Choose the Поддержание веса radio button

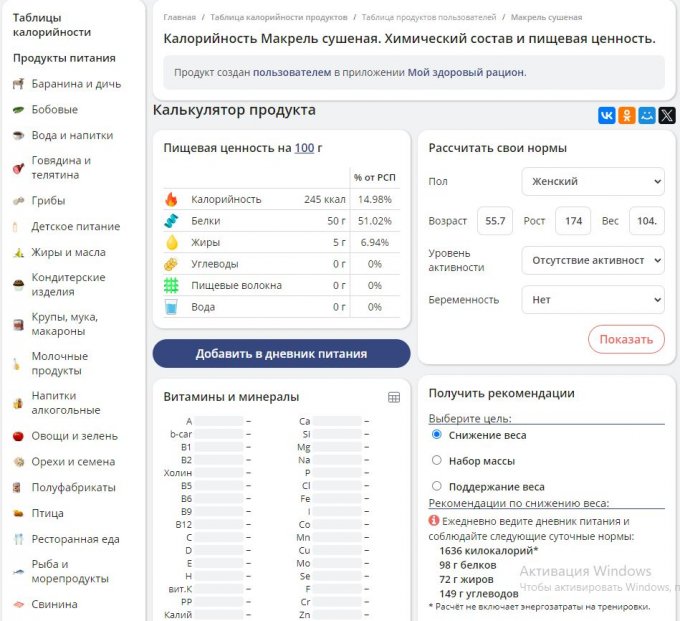coord(436,487)
